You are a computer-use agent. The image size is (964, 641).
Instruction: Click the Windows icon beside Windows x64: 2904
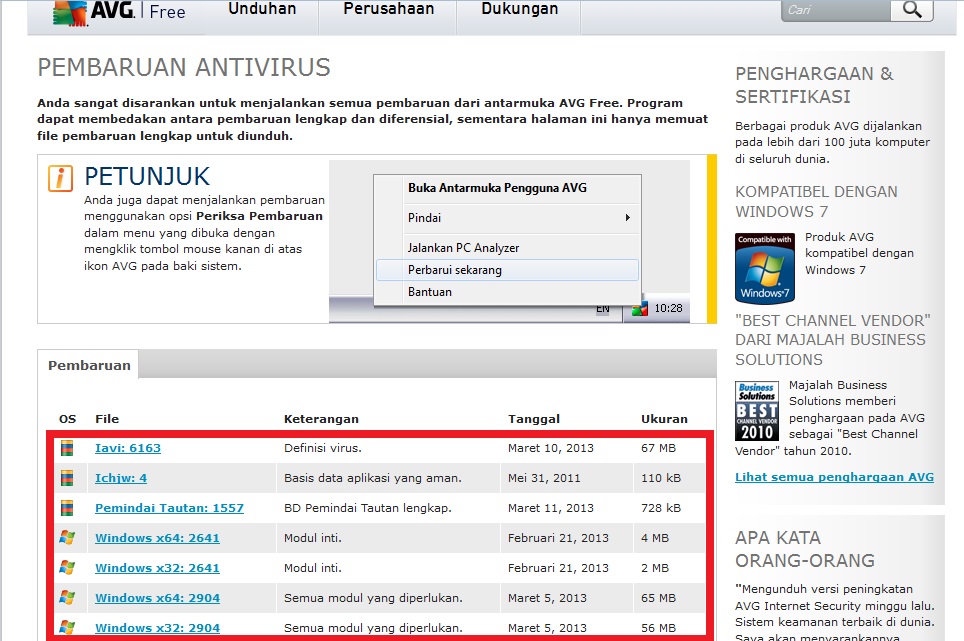point(67,597)
